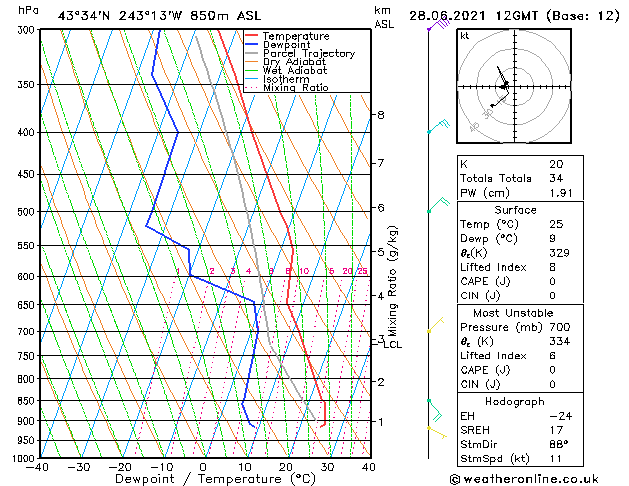Click the SREH value 17
The image size is (629, 486).
click(x=556, y=430)
